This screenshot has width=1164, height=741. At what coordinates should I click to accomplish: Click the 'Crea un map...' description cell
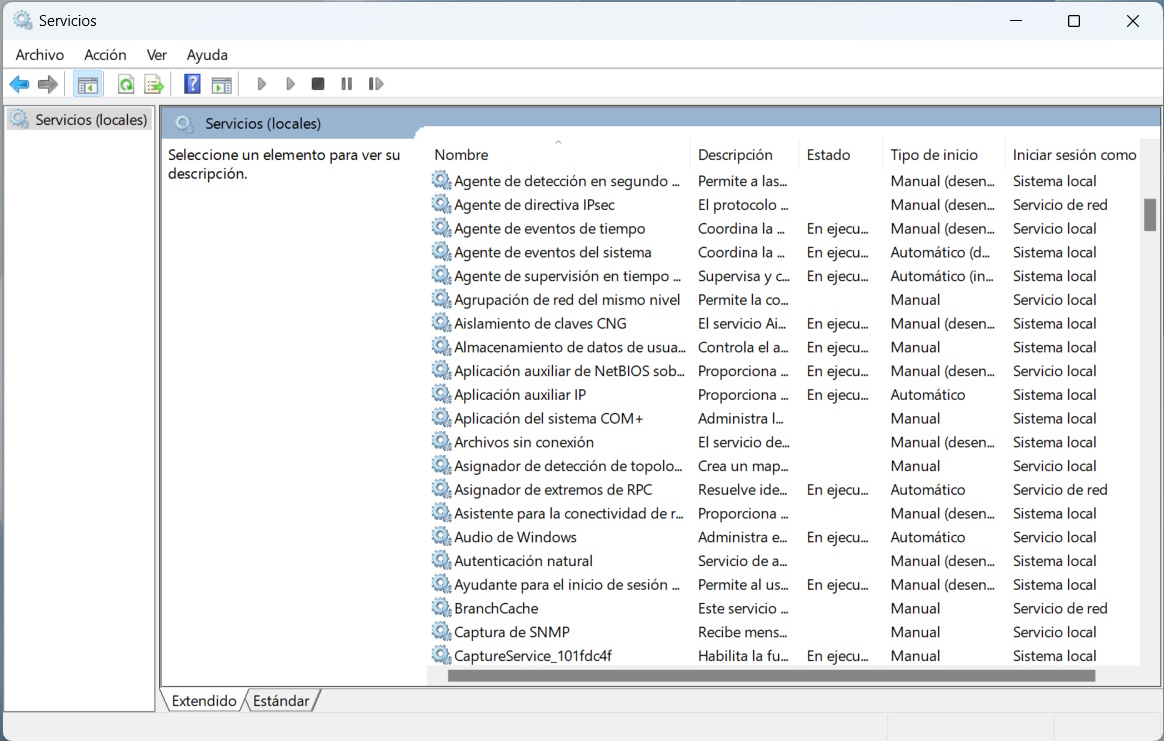(x=743, y=466)
